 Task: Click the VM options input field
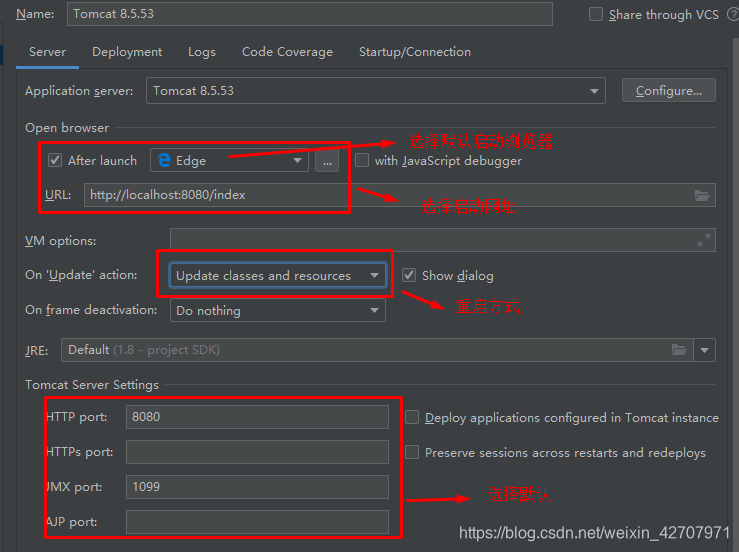[443, 240]
